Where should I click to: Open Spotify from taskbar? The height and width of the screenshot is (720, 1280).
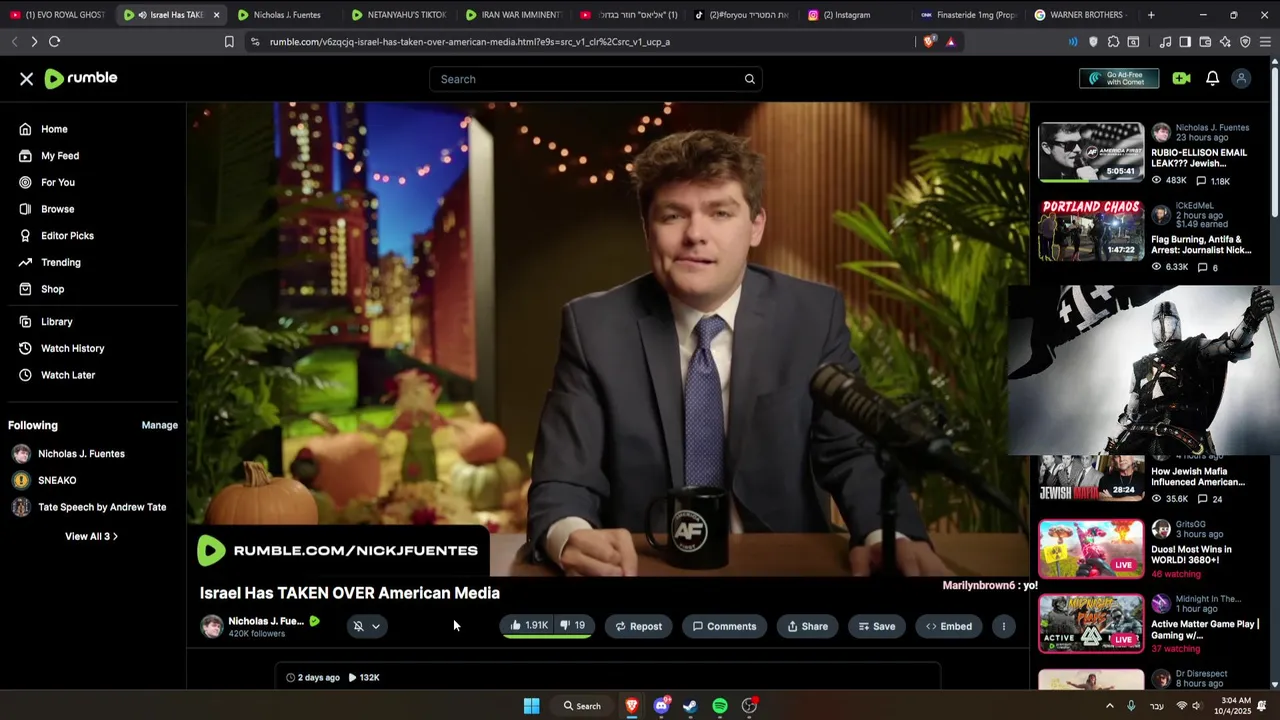(720, 706)
